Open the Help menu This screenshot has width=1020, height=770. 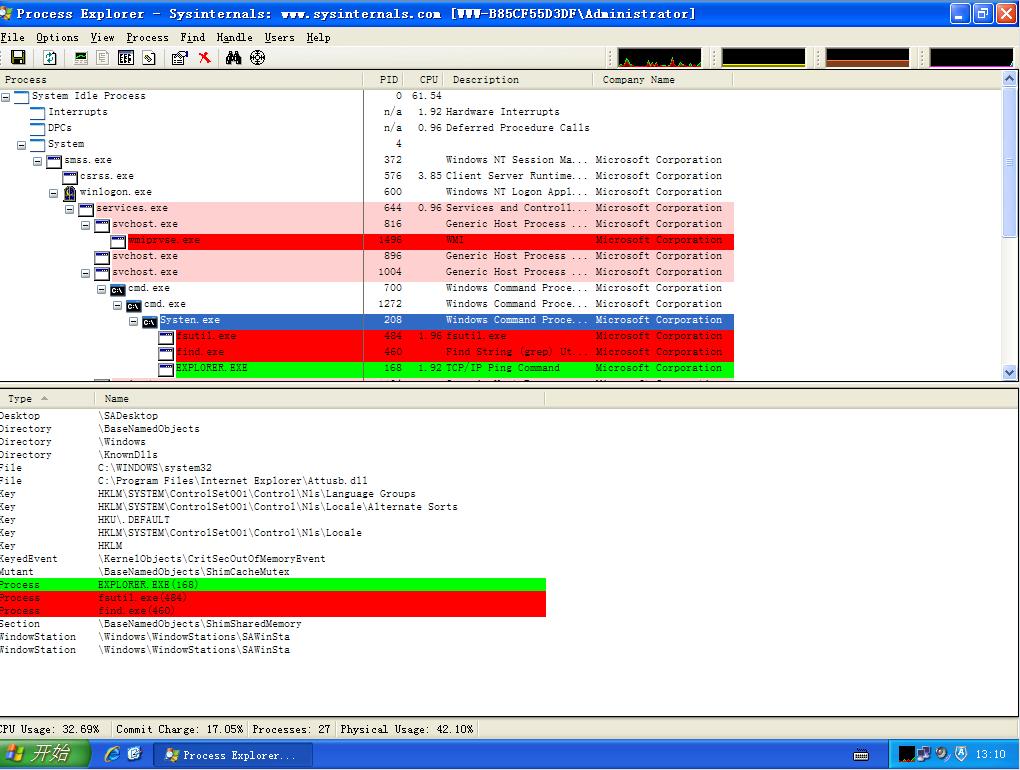pyautogui.click(x=318, y=38)
